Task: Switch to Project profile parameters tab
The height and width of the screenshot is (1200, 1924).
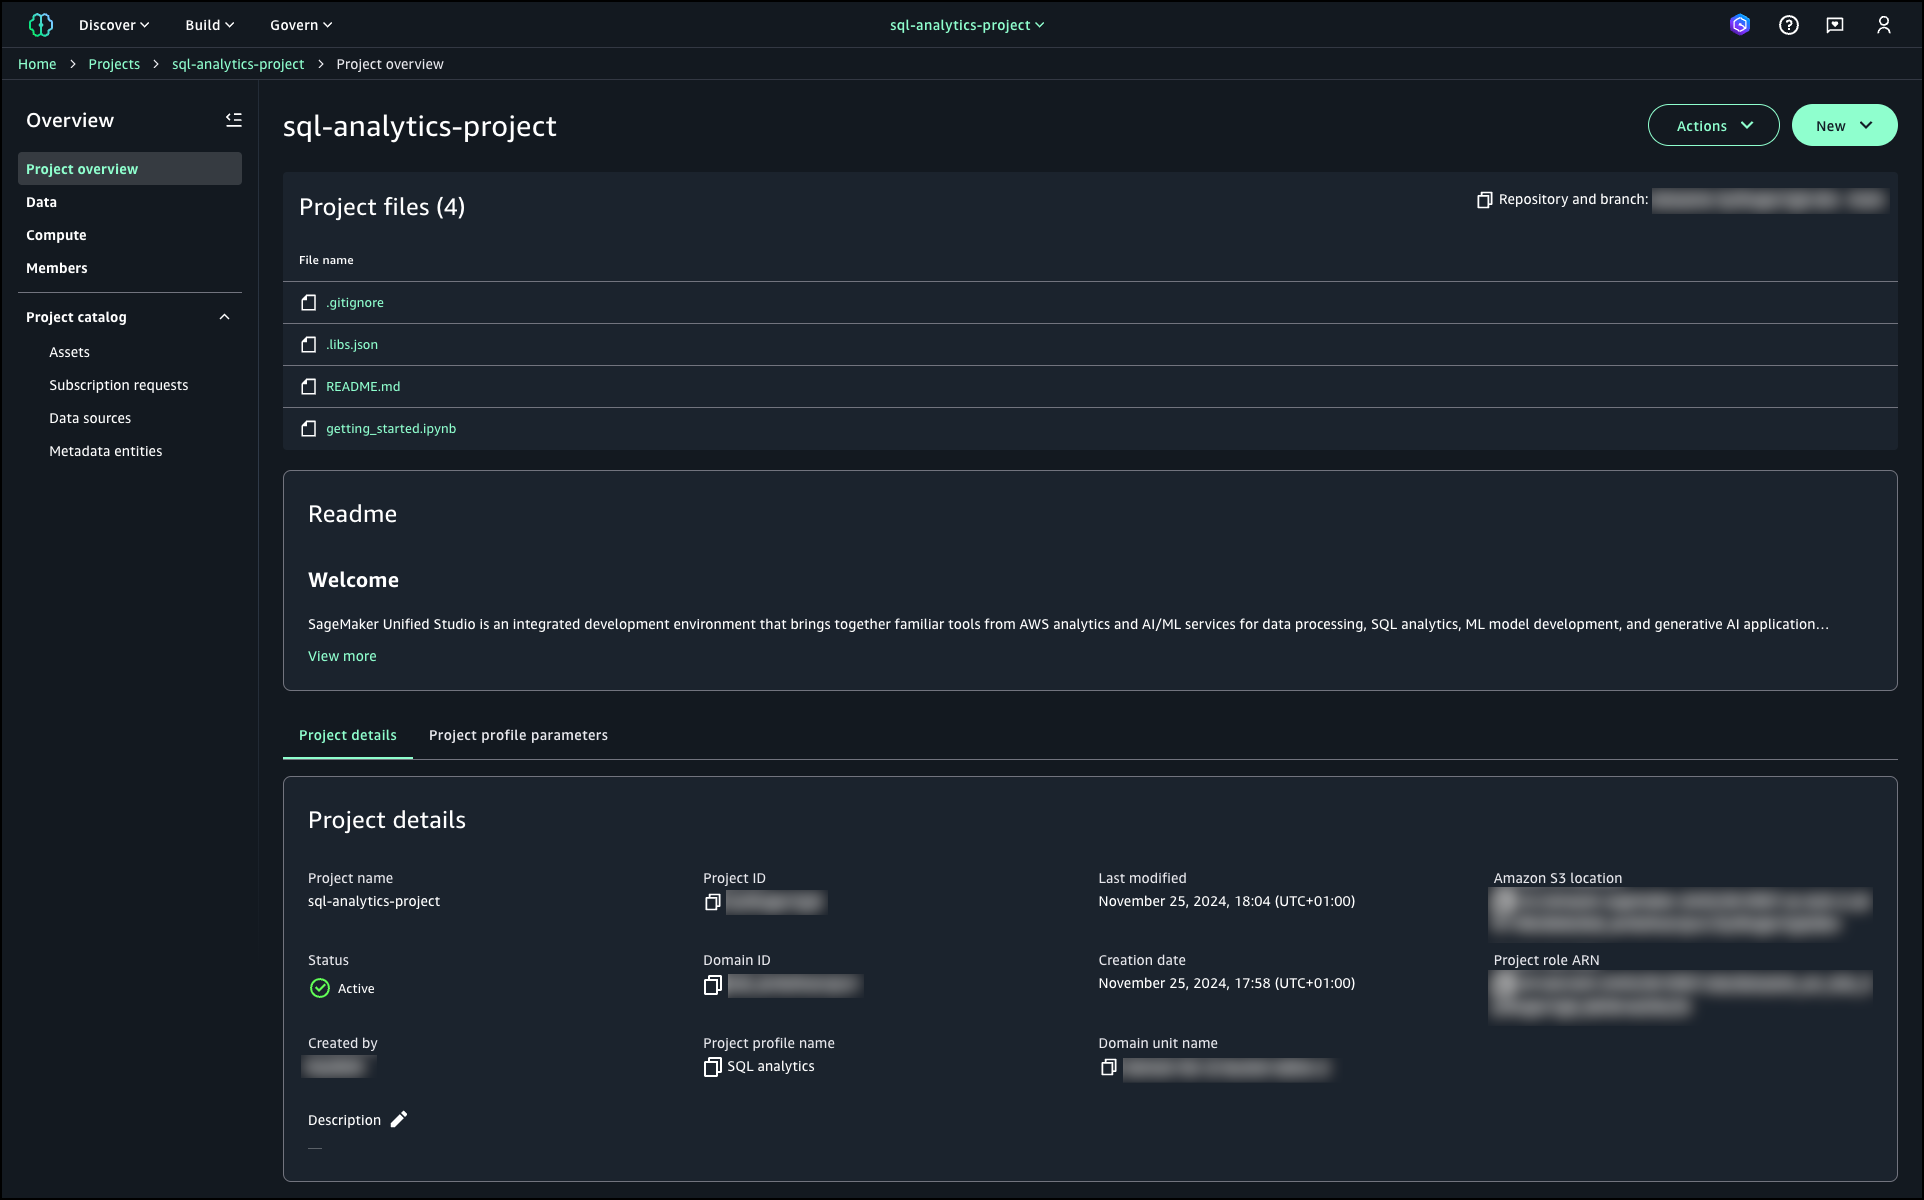Action: click(x=518, y=735)
